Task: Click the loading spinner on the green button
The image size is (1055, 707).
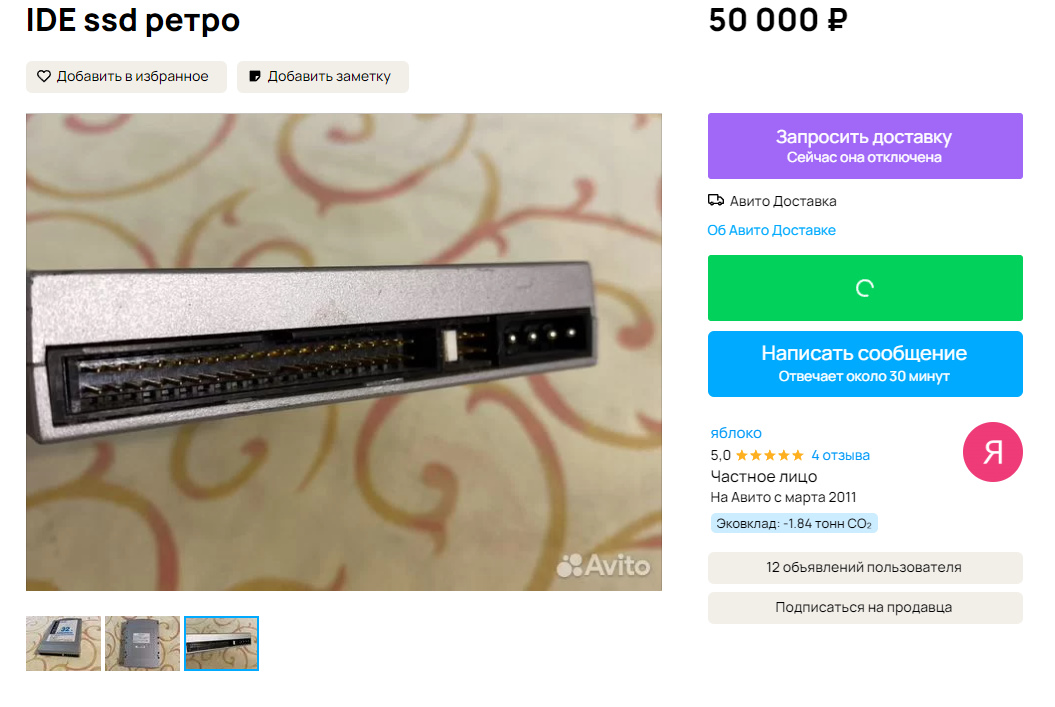Action: (x=865, y=288)
